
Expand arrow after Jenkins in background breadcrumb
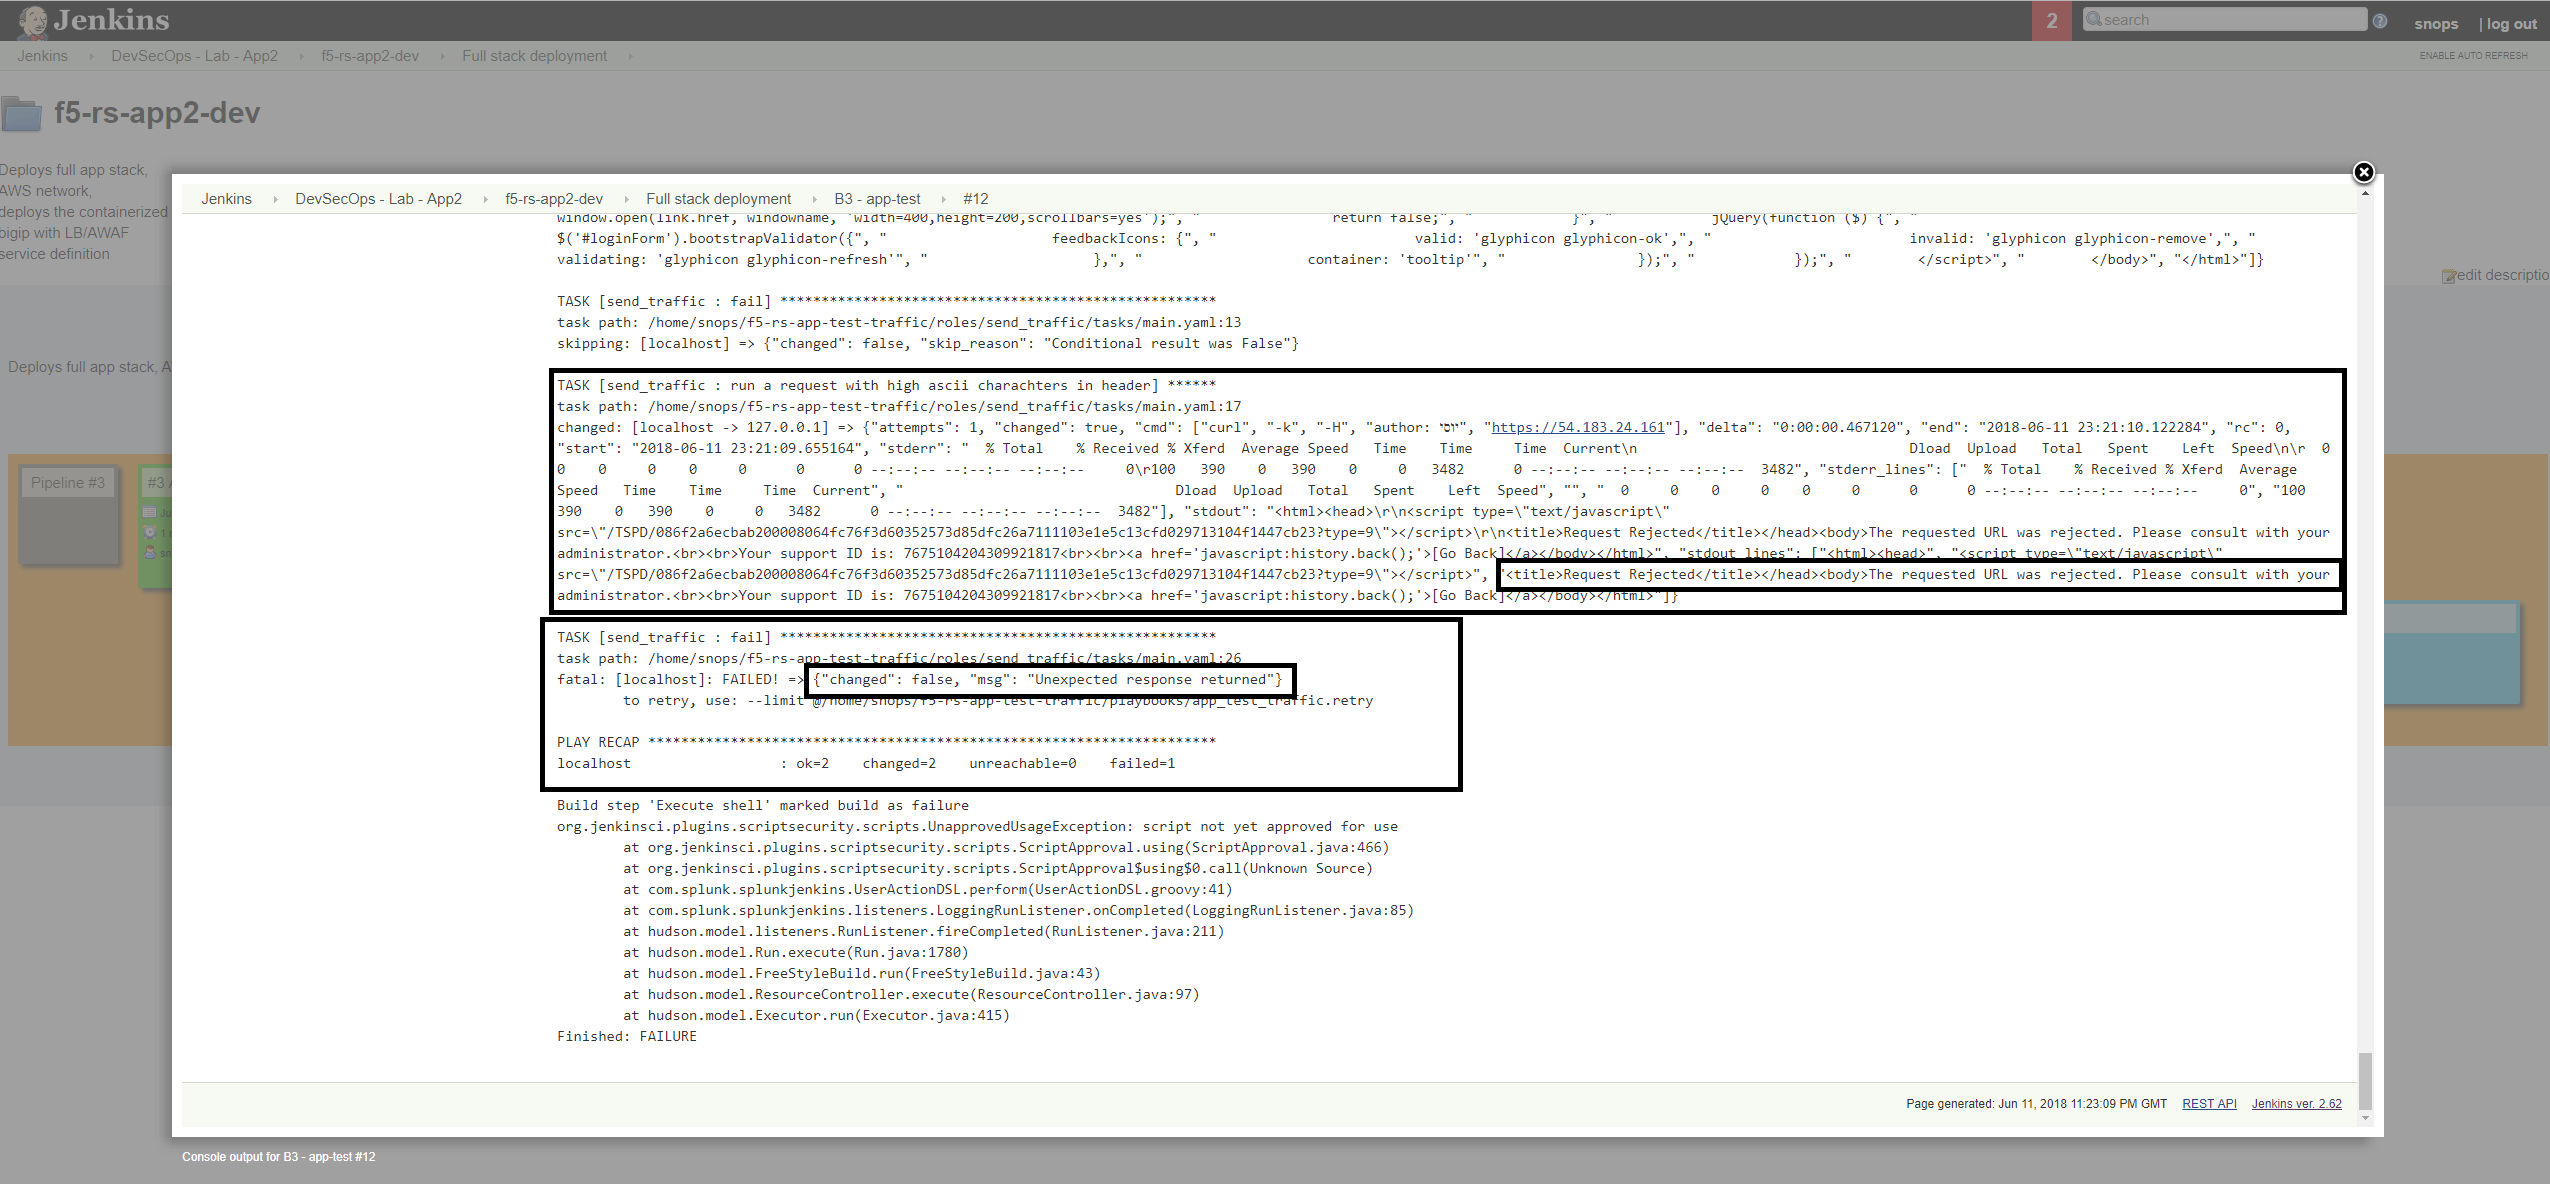pyautogui.click(x=90, y=56)
